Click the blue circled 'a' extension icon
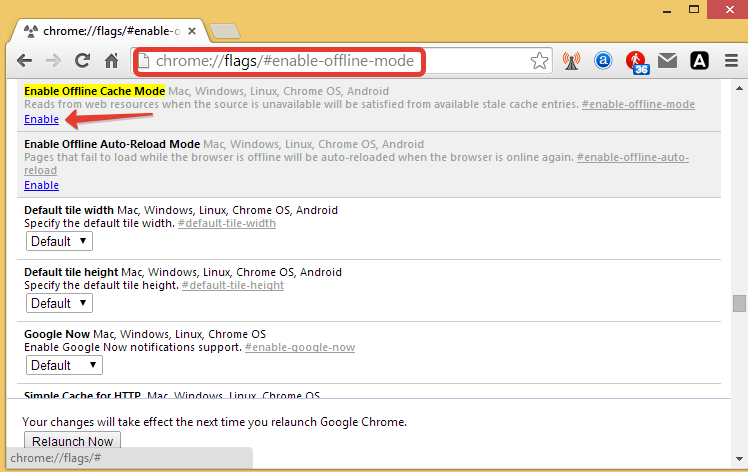 click(603, 61)
